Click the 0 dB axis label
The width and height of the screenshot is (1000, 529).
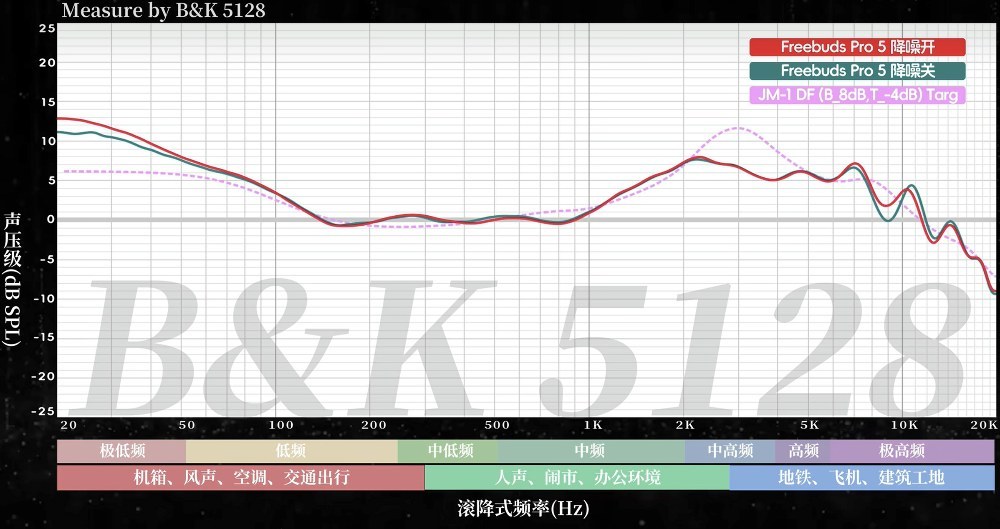pyautogui.click(x=52, y=220)
